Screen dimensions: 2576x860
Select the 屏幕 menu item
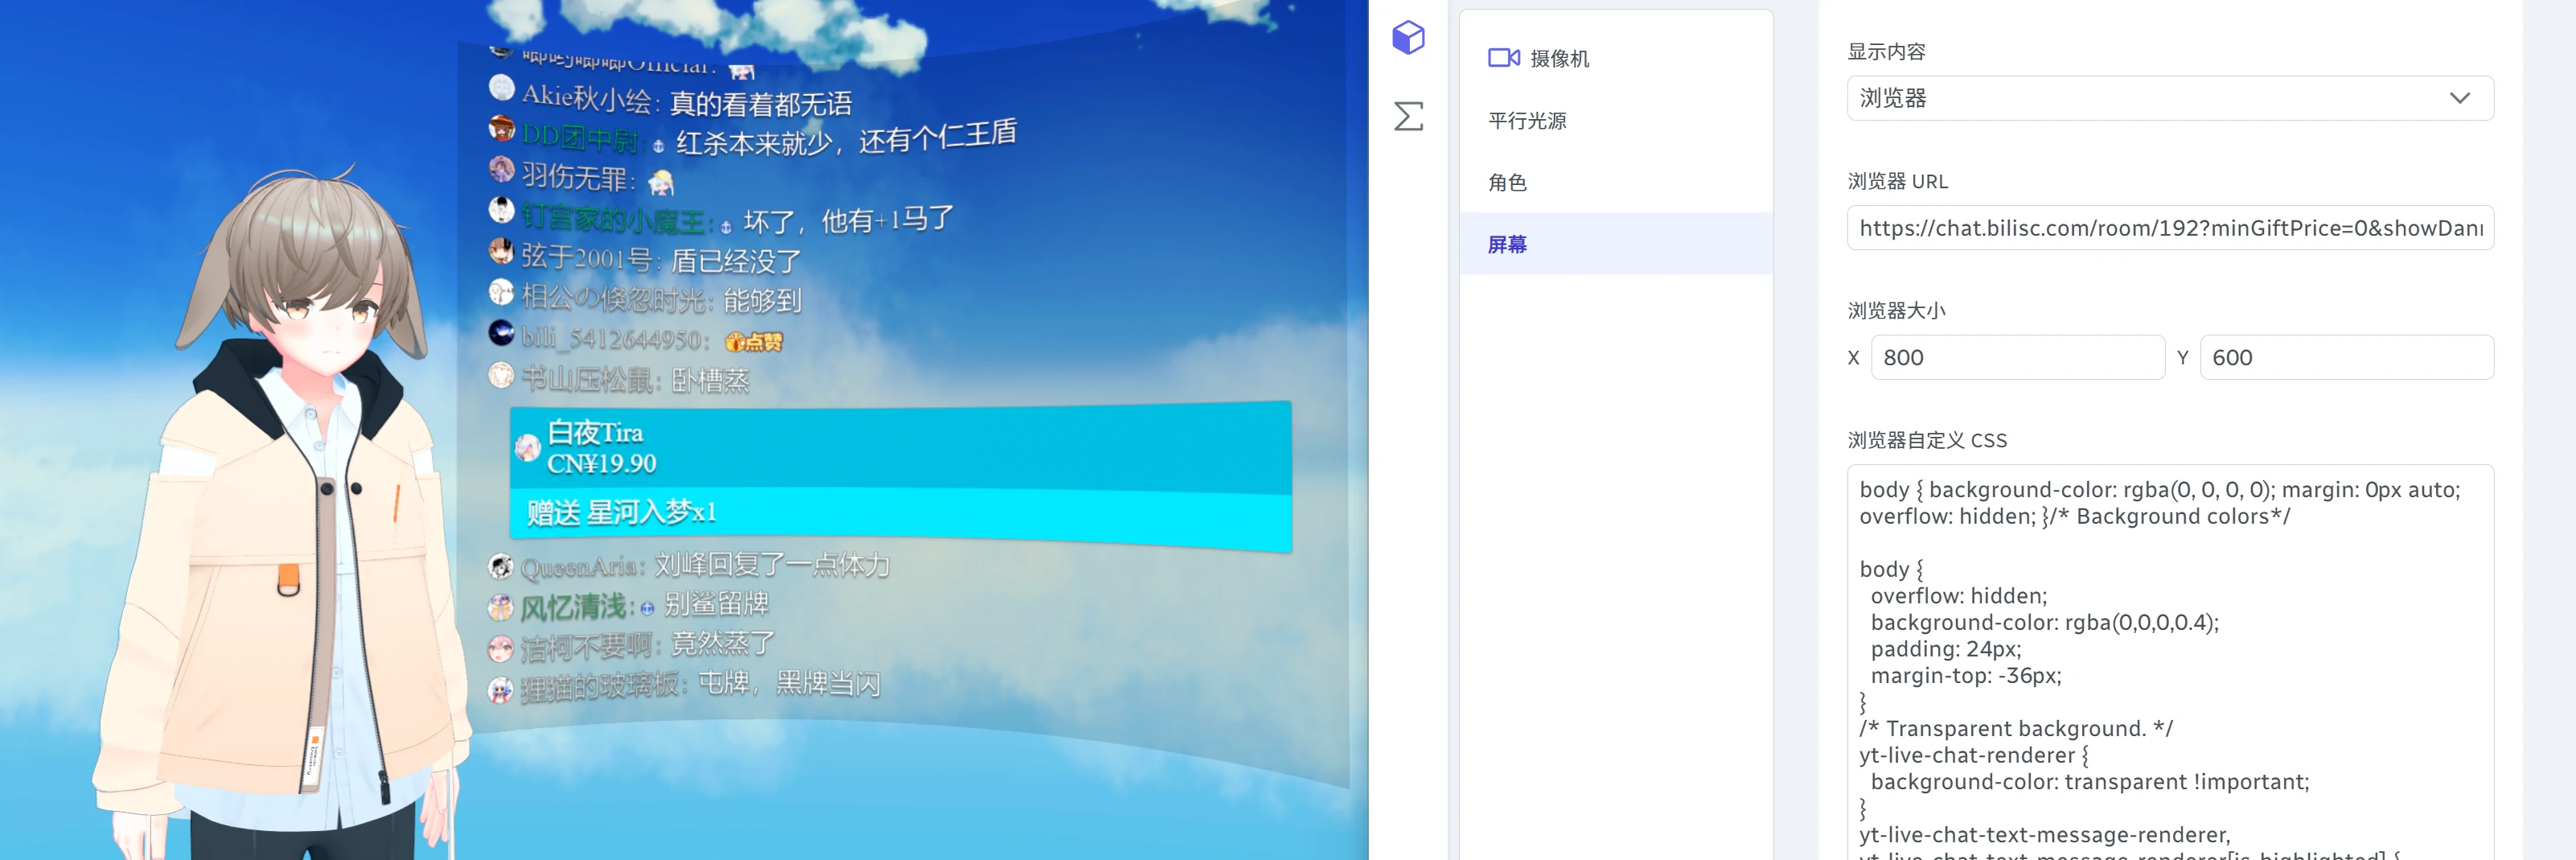pyautogui.click(x=1507, y=244)
